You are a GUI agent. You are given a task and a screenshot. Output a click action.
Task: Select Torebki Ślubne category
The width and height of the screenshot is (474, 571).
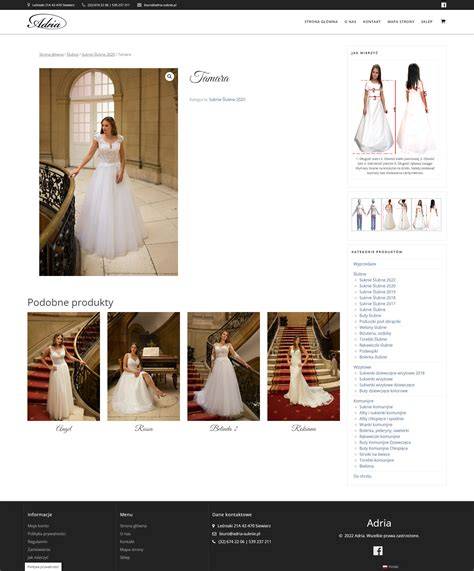[373, 339]
